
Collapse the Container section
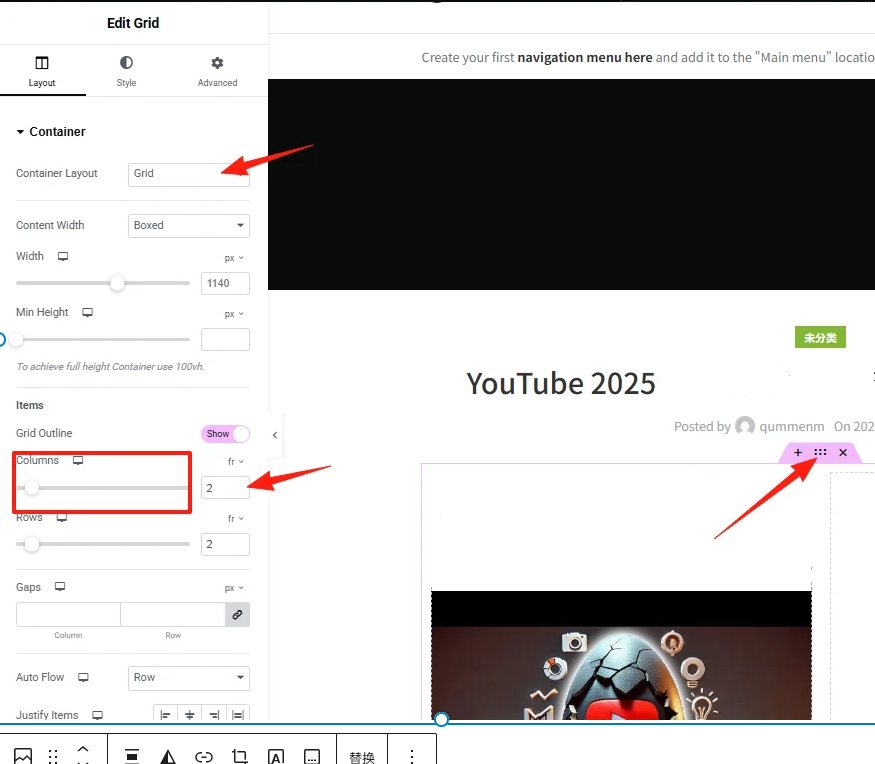pyautogui.click(x=19, y=131)
